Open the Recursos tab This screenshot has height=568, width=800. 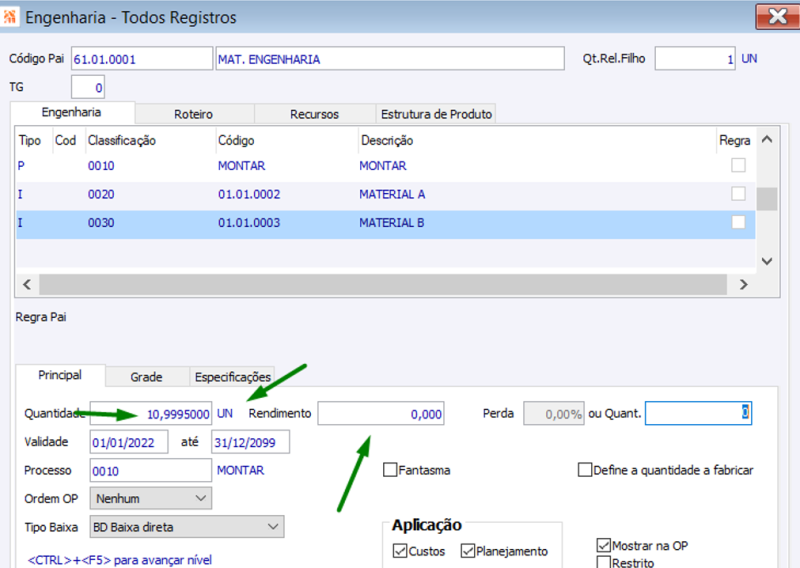[314, 114]
